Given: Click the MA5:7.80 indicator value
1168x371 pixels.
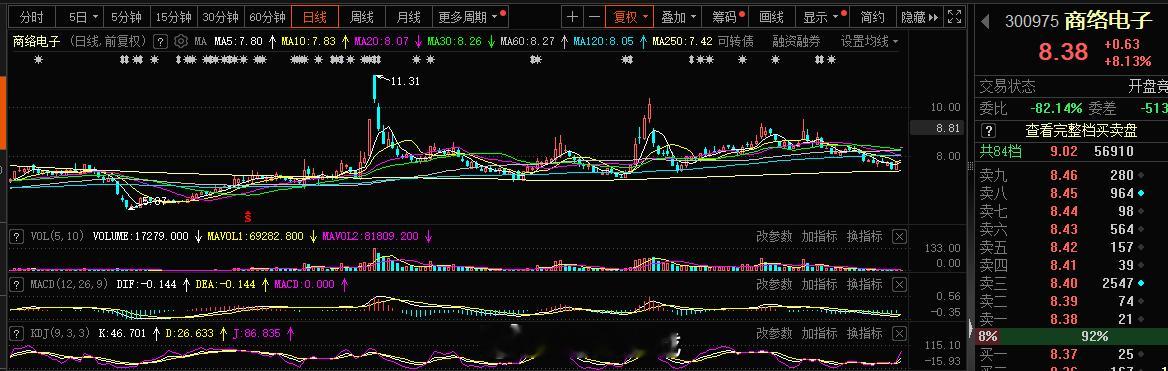Looking at the screenshot, I should click(238, 41).
